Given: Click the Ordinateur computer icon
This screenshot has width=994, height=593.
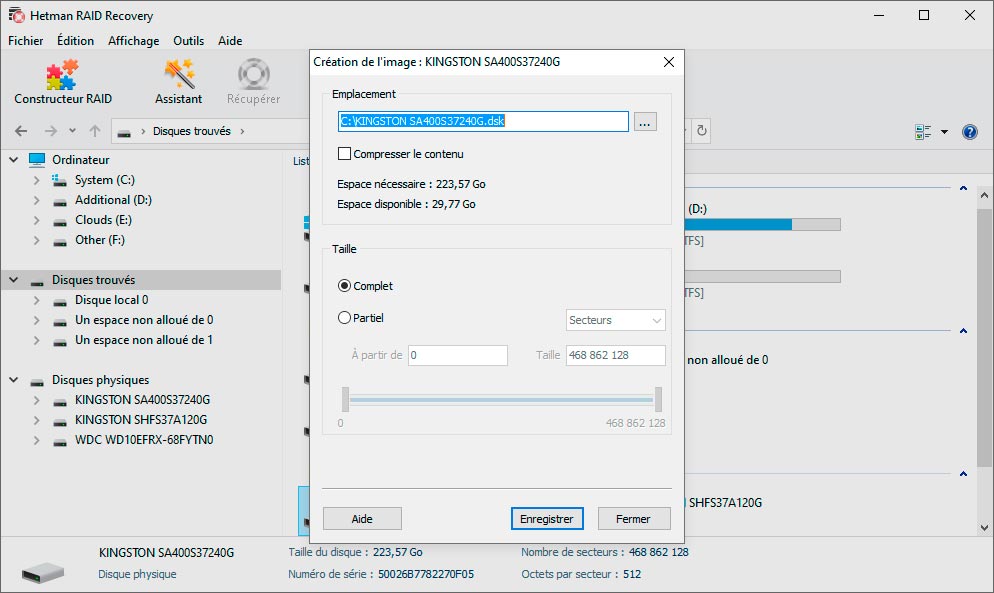Looking at the screenshot, I should pyautogui.click(x=37, y=160).
